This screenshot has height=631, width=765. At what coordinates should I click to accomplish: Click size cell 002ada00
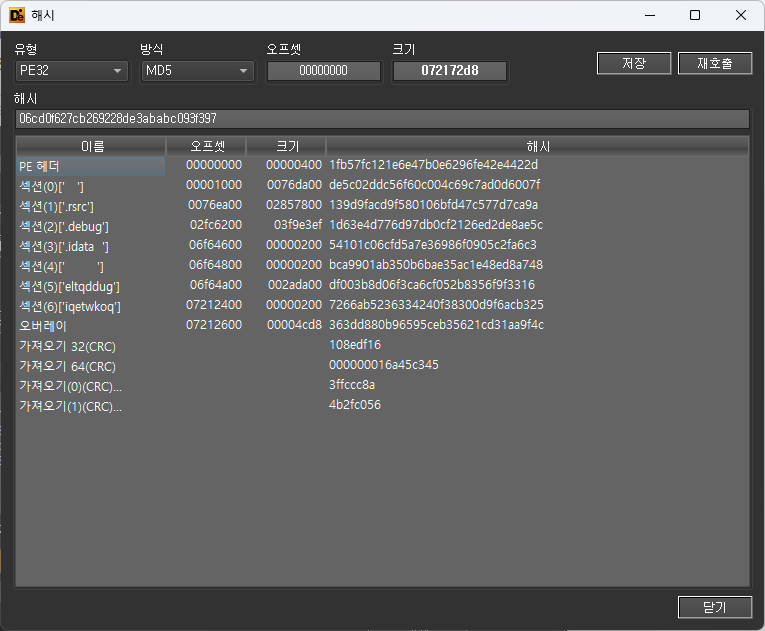tap(295, 285)
